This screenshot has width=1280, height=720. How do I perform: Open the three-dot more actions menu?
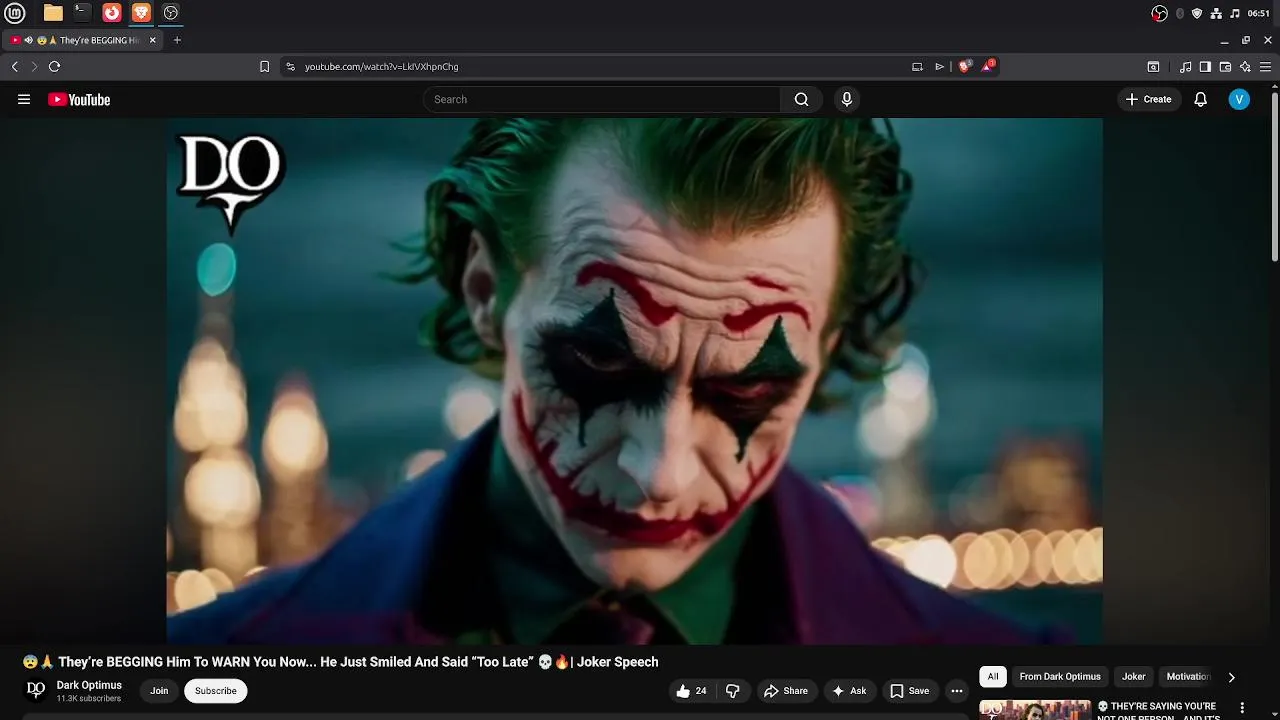(957, 691)
